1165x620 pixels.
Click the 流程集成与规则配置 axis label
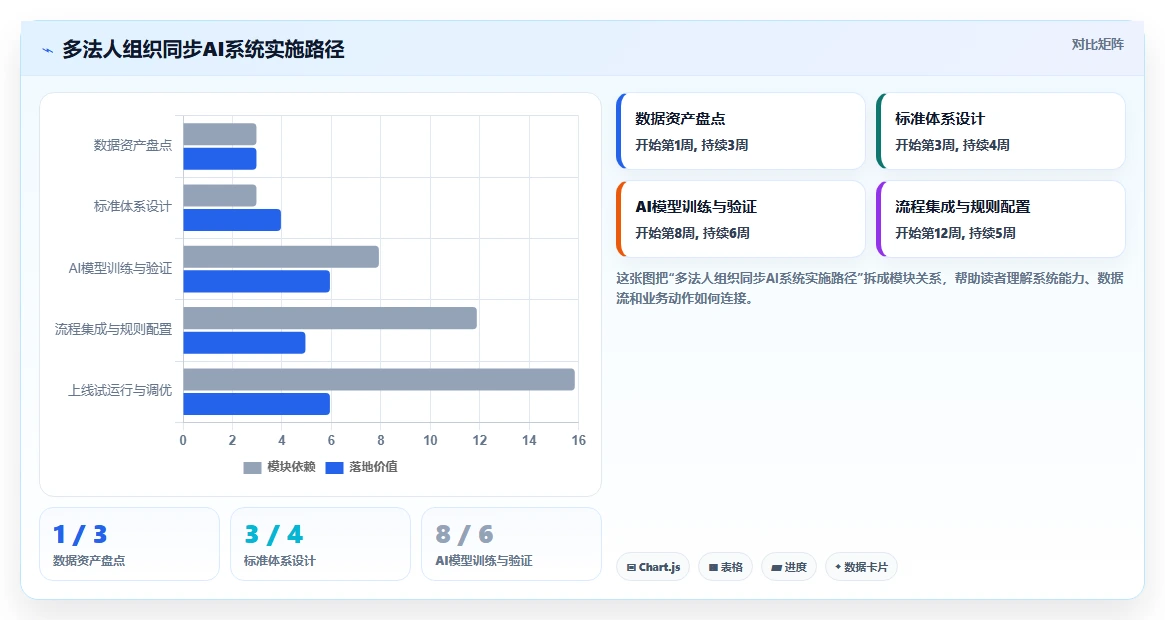114,329
